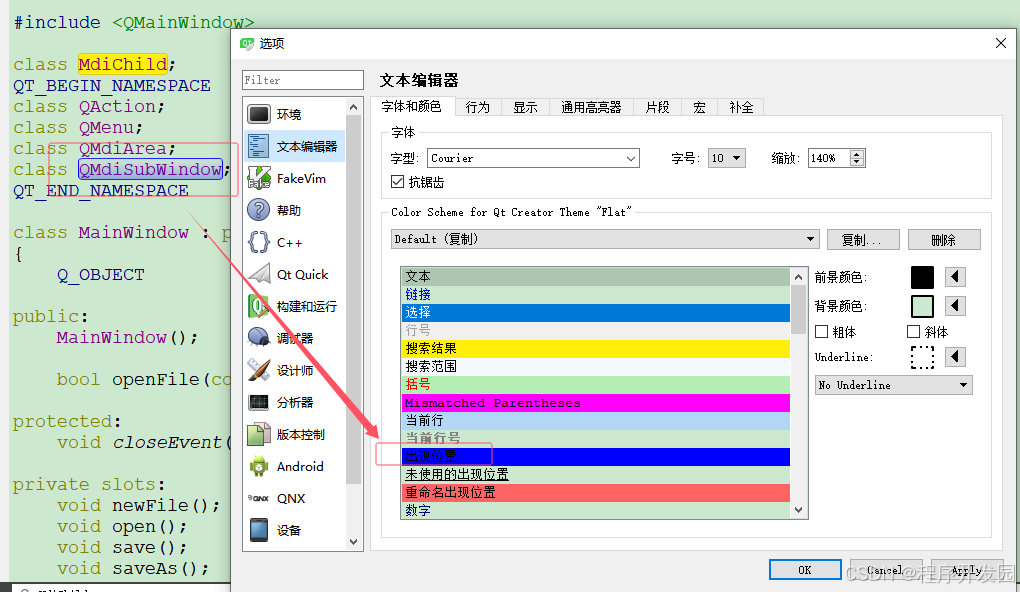Open the No Underline style dropdown

pyautogui.click(x=893, y=385)
